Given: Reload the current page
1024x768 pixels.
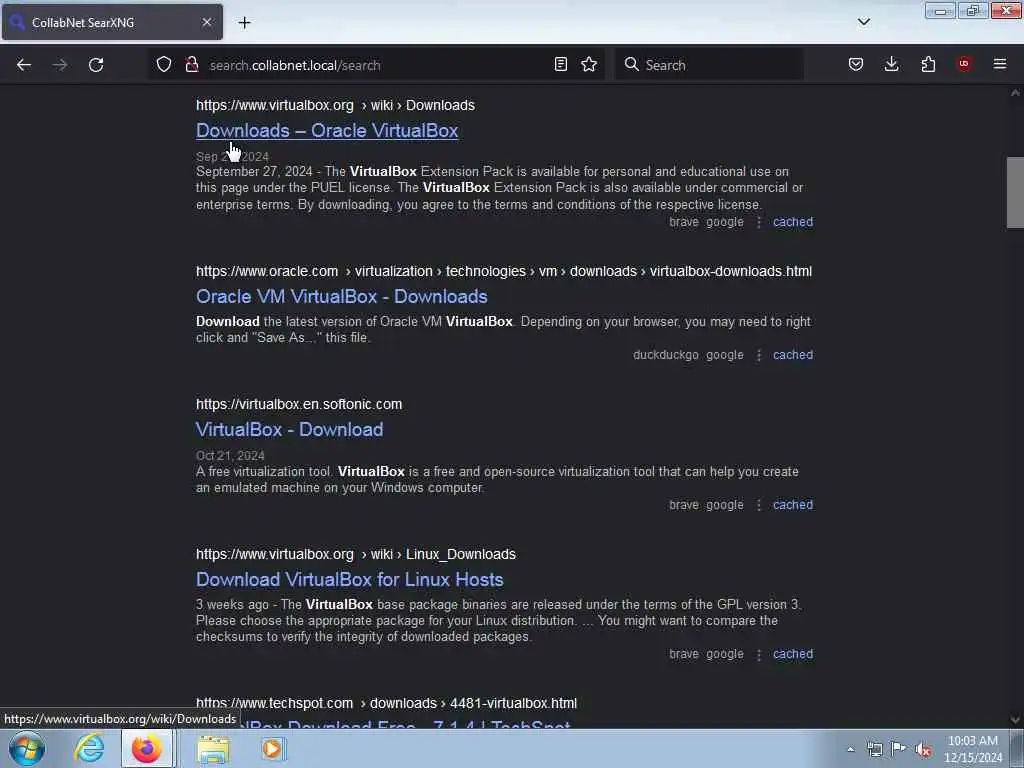Looking at the screenshot, I should click(x=96, y=65).
